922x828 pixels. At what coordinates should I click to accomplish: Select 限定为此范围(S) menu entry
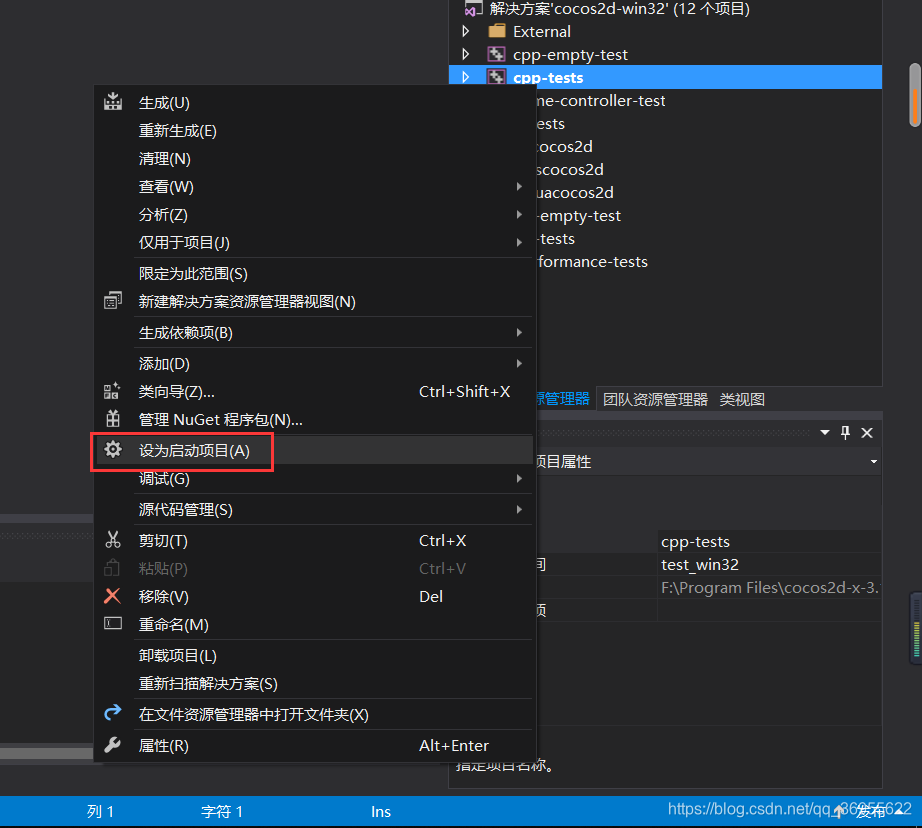pyautogui.click(x=314, y=273)
